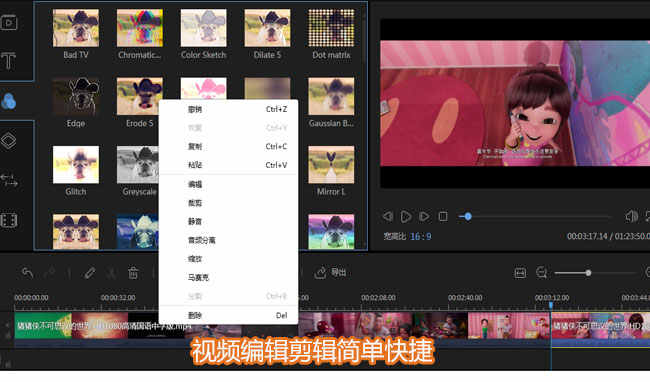Click the fit-timeline icon beside zoom-out
The height and width of the screenshot is (382, 650).
(x=520, y=273)
